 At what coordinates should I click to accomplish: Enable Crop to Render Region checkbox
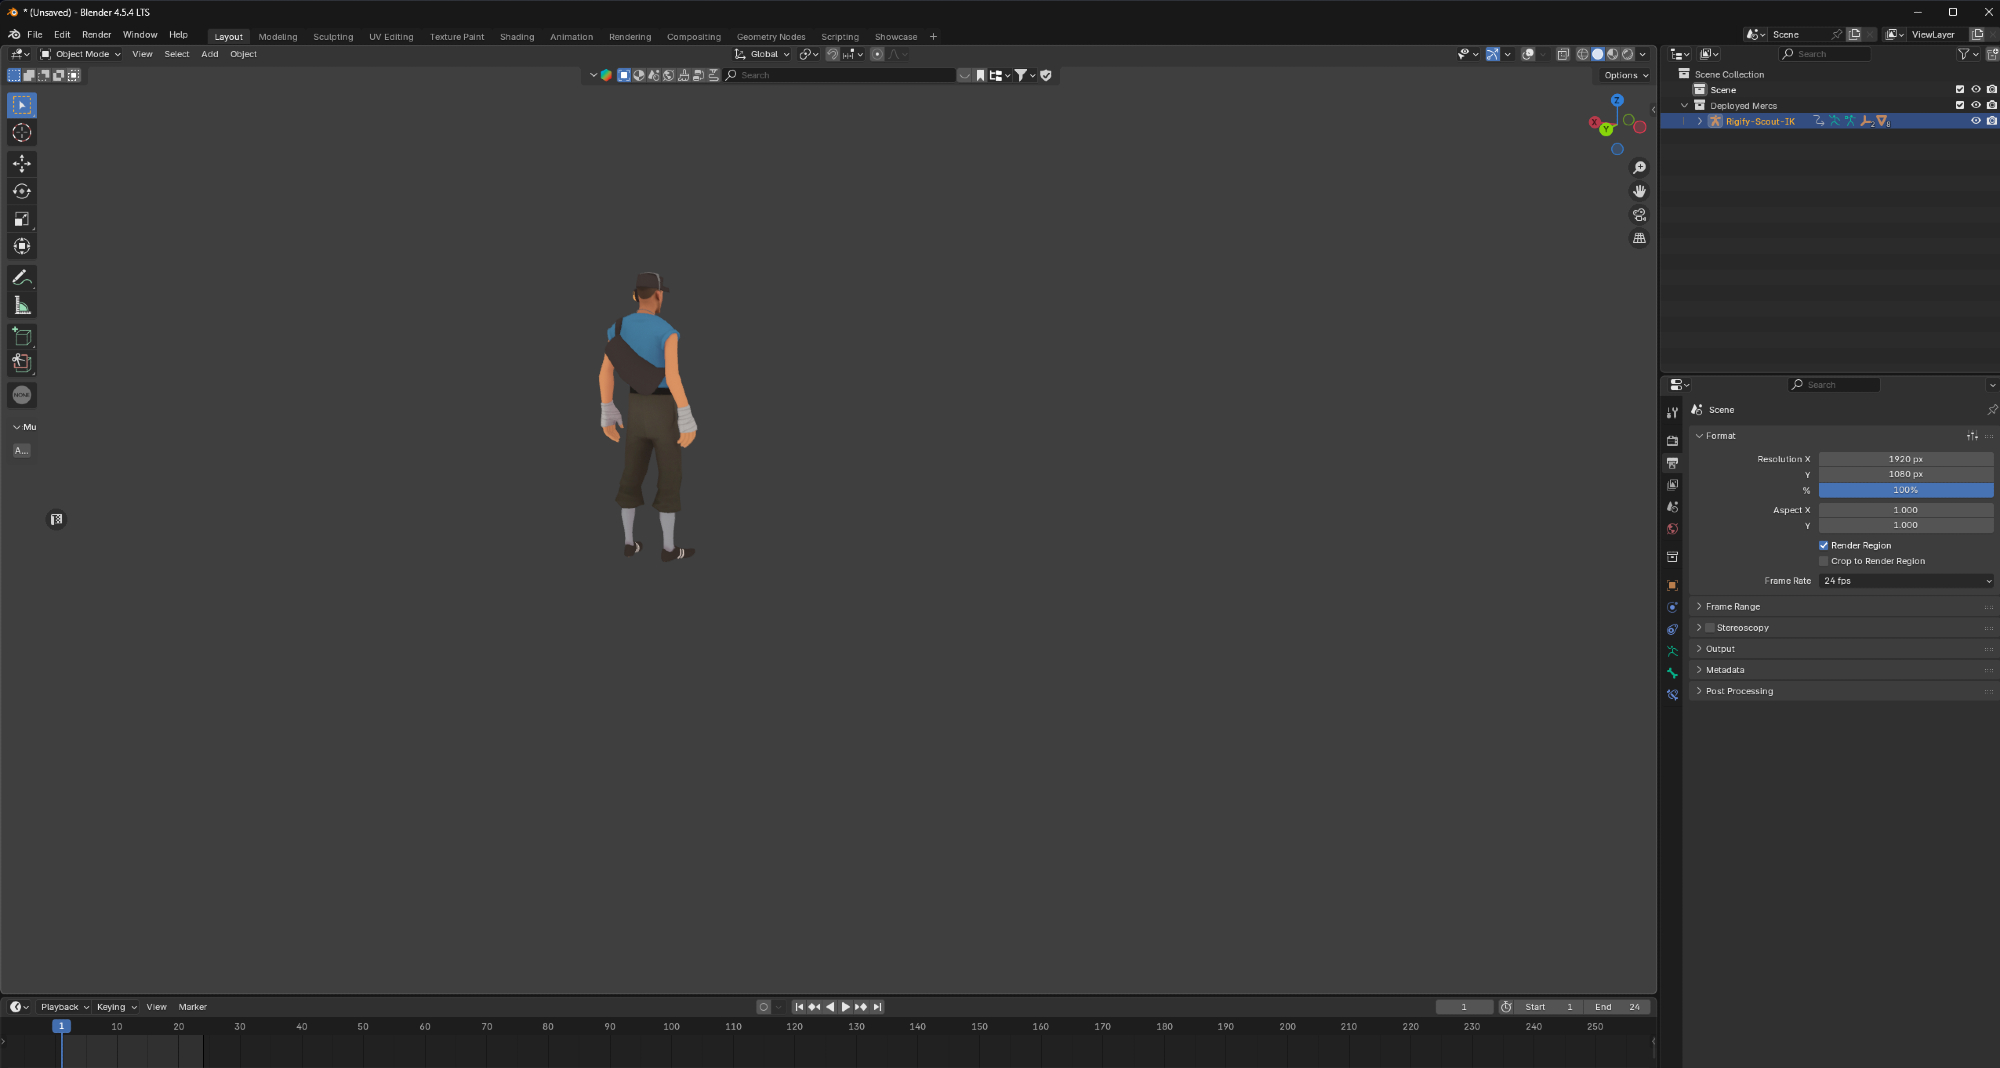1823,561
